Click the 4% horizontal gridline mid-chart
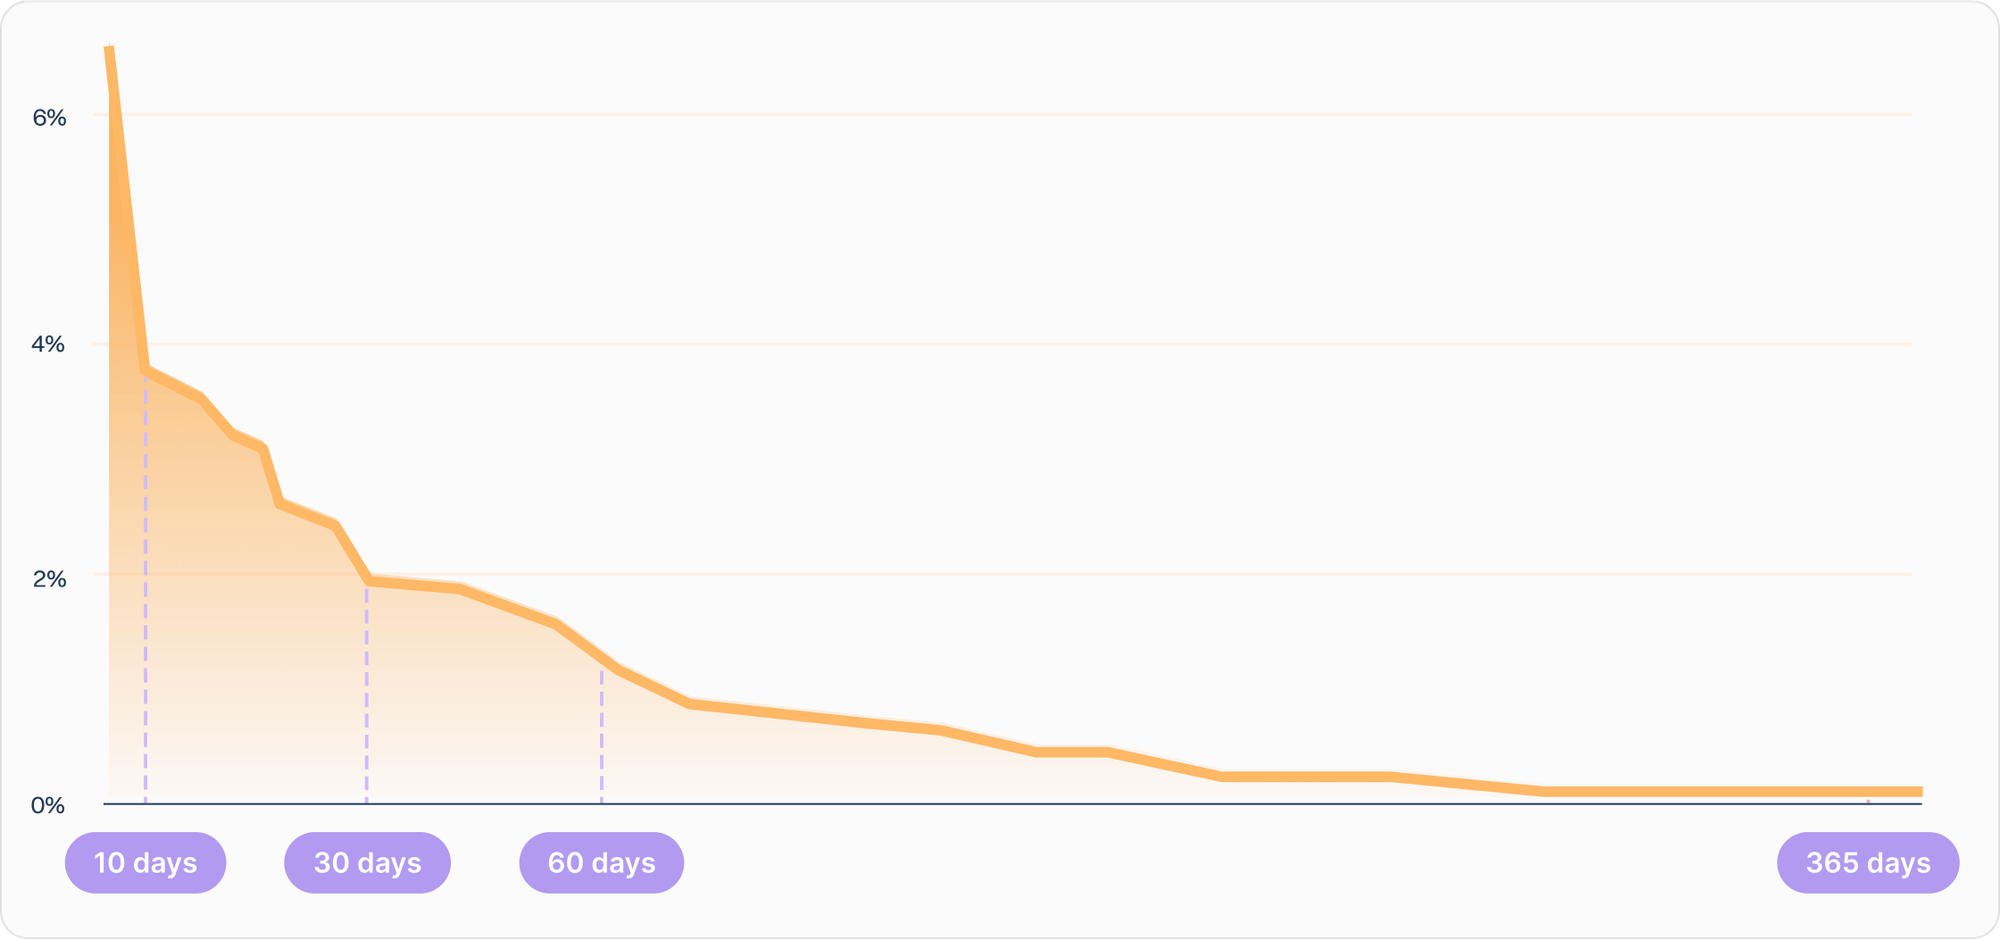Image resolution: width=2000 pixels, height=939 pixels. (1000, 344)
